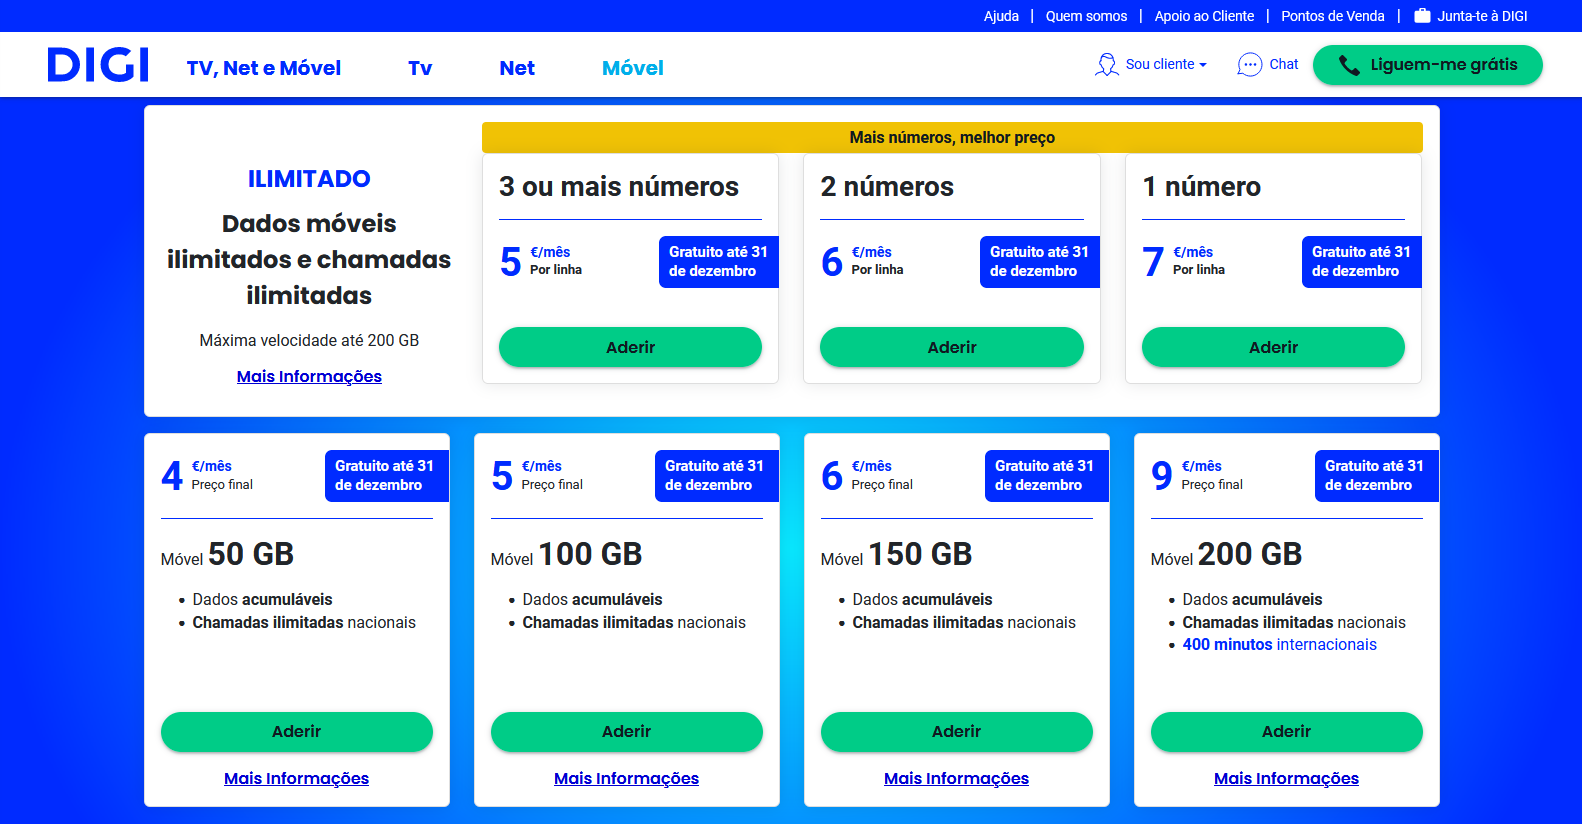Click the price 9 €/mês Preço final
The image size is (1582, 824).
coord(1197,475)
